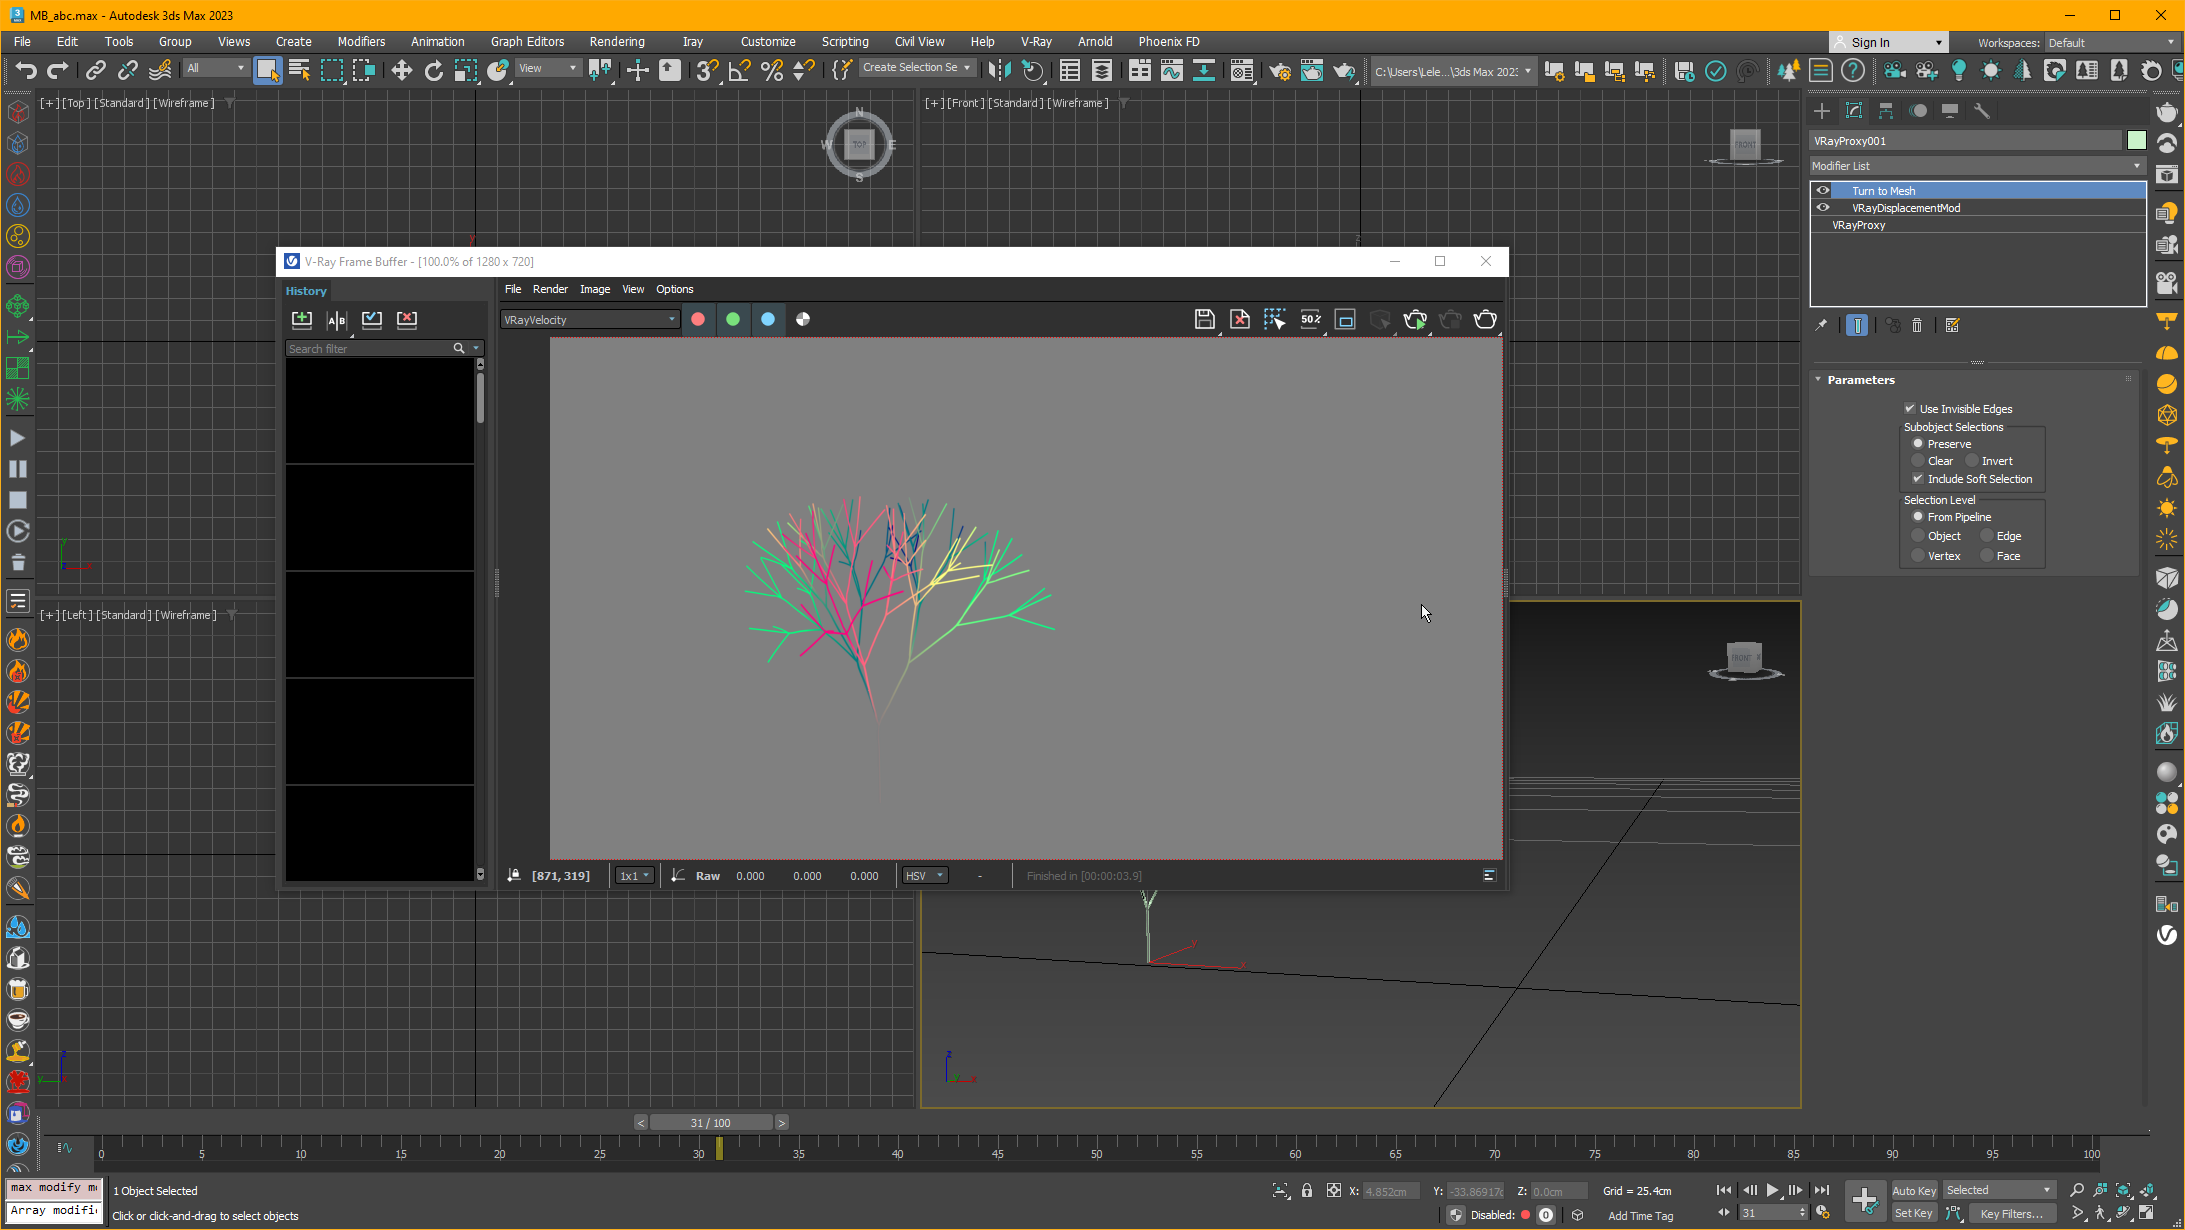The width and height of the screenshot is (2185, 1230).
Task: Open the Graph Editors menu
Action: point(527,41)
